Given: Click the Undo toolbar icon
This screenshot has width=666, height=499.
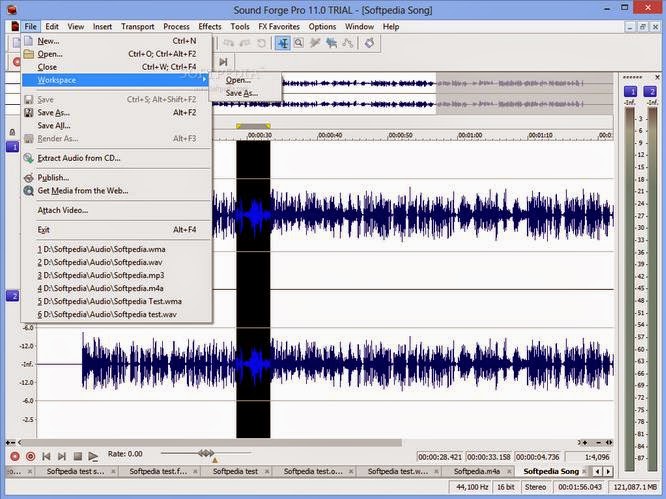Looking at the screenshot, I should [x=229, y=43].
